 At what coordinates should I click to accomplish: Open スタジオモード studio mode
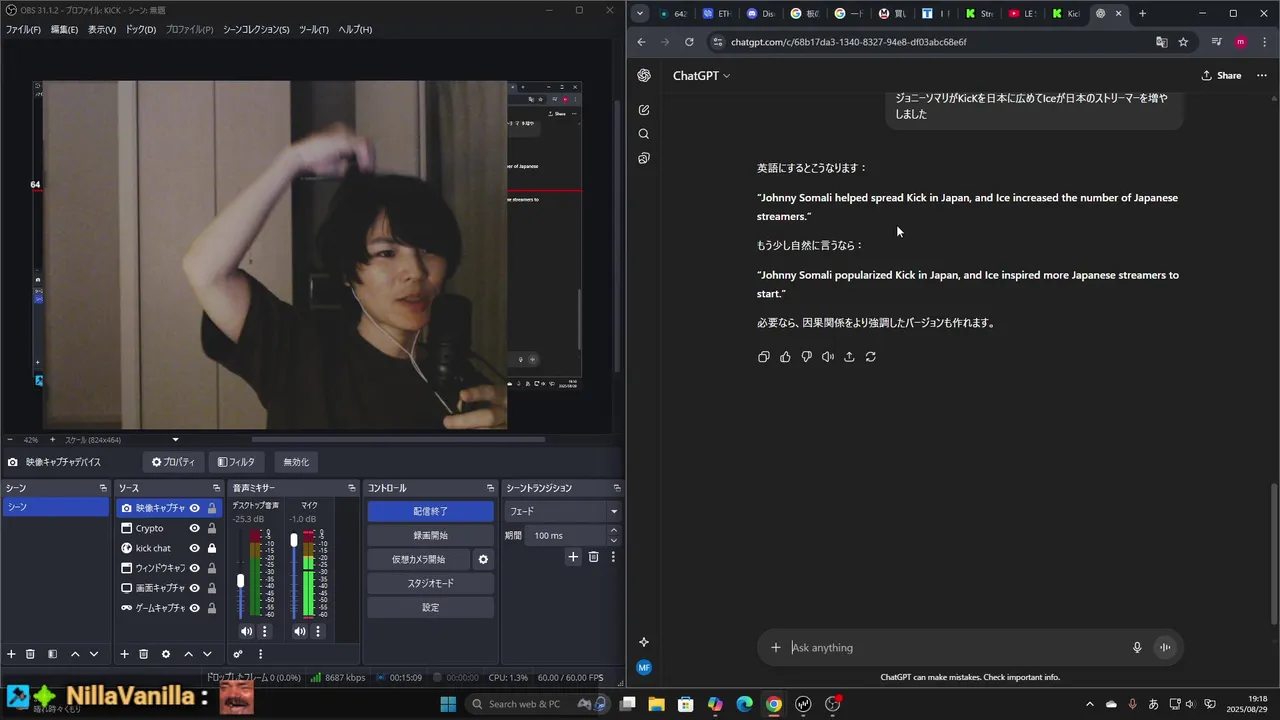[430, 583]
